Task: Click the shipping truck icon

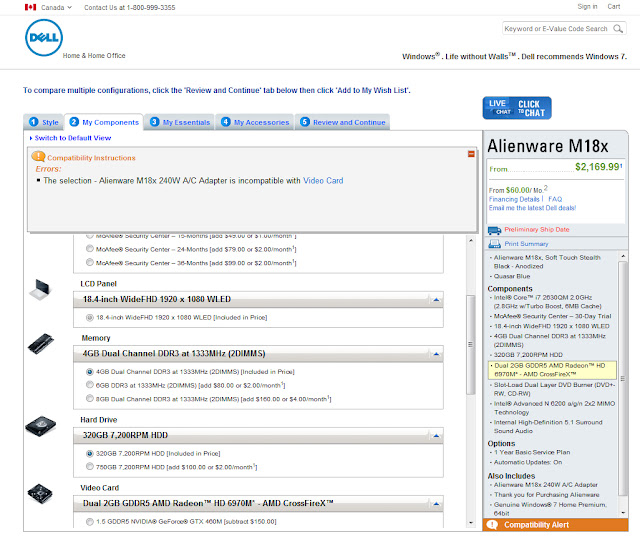Action: (x=494, y=230)
